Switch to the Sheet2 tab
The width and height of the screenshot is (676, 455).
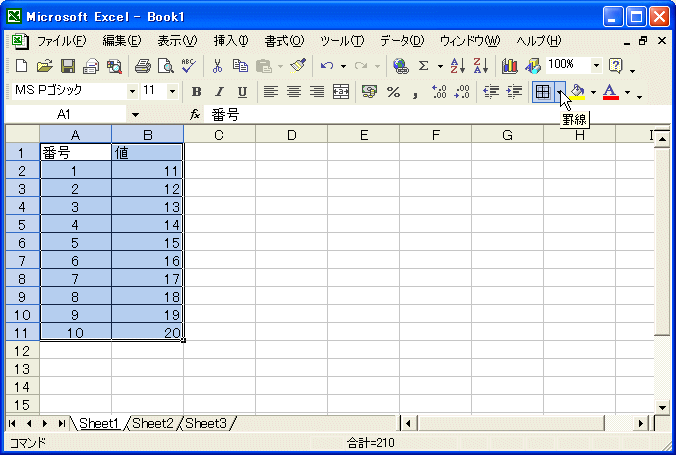tap(153, 424)
